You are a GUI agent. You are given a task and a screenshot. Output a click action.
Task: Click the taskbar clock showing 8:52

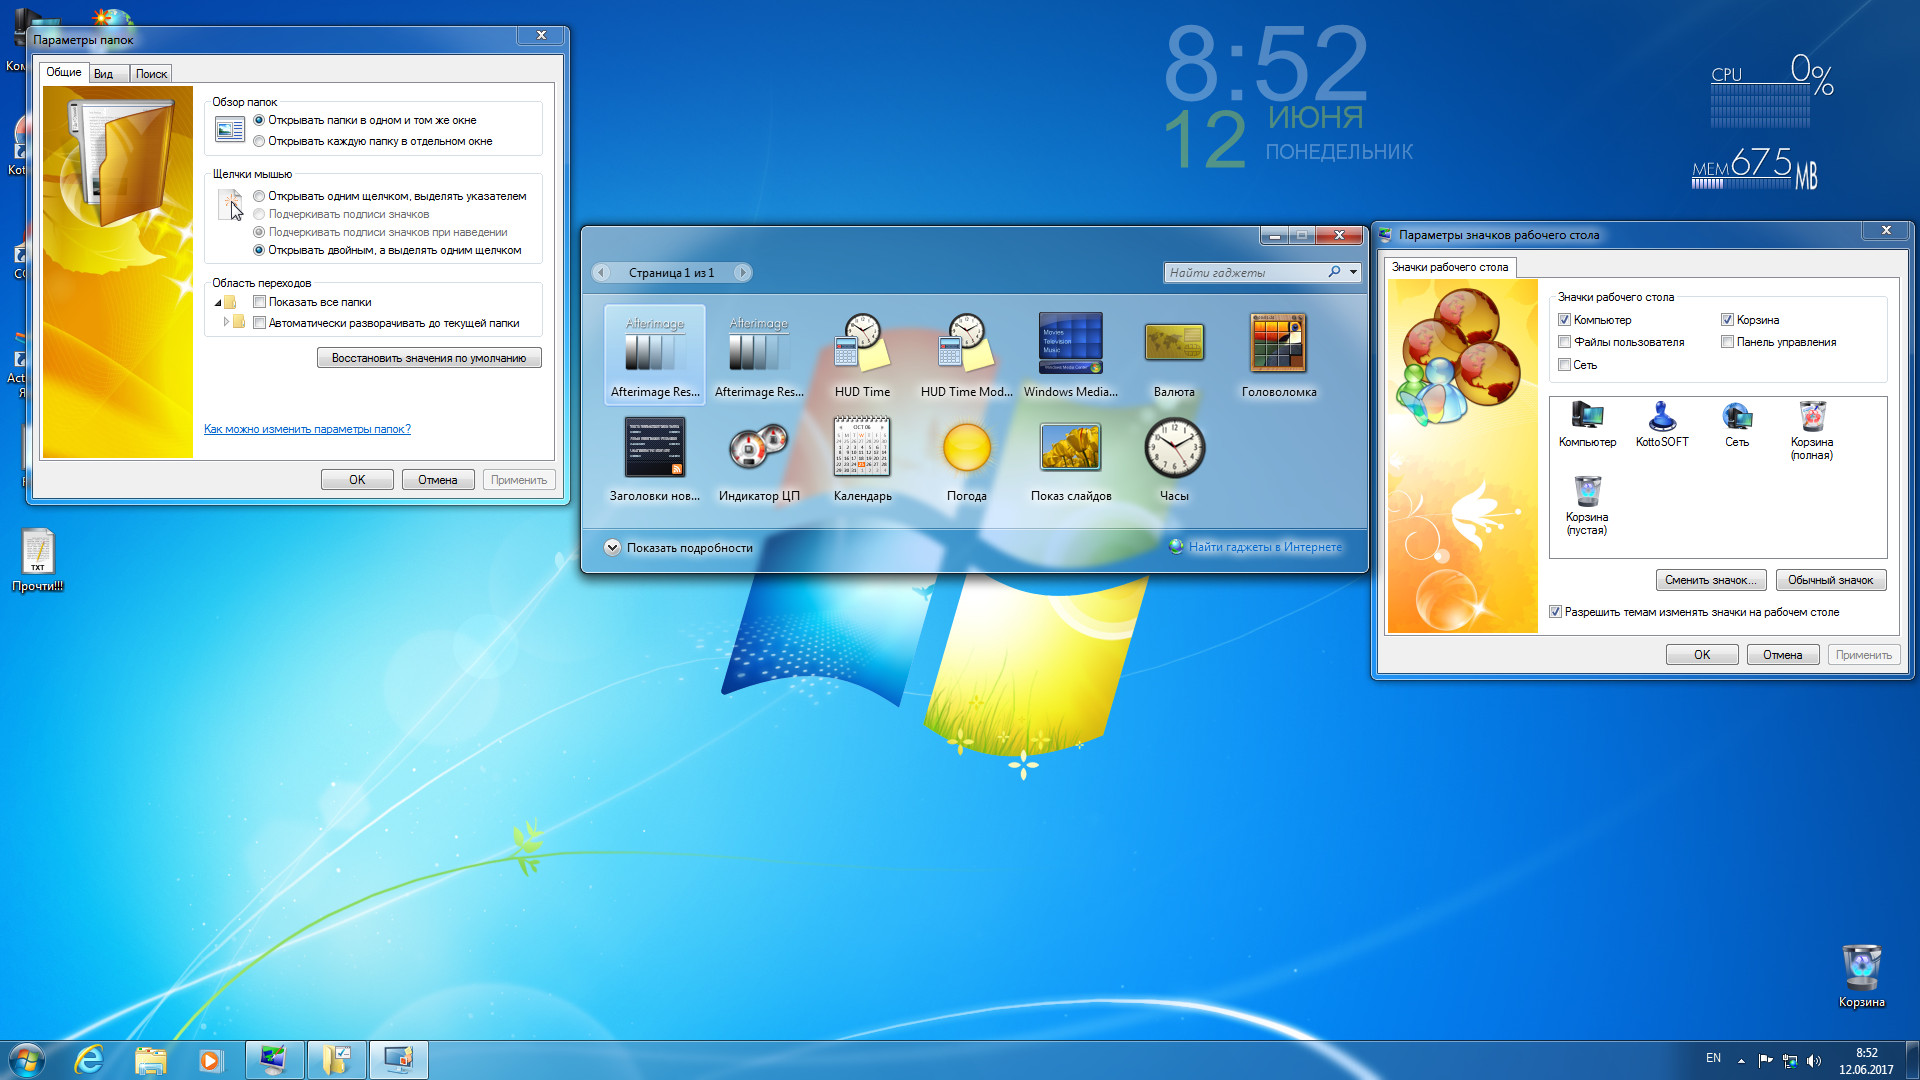point(1866,1061)
